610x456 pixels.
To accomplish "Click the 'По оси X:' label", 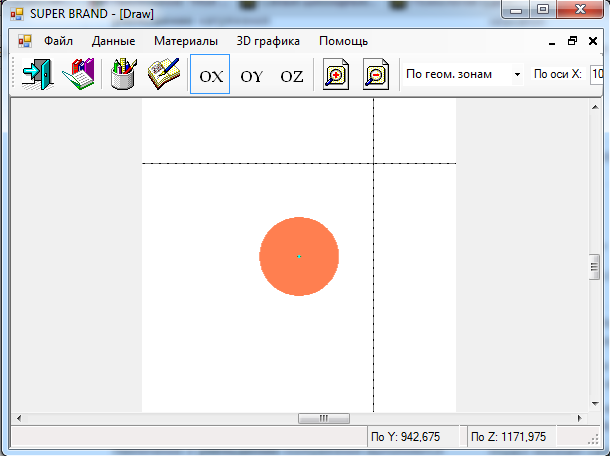I will pyautogui.click(x=557, y=74).
